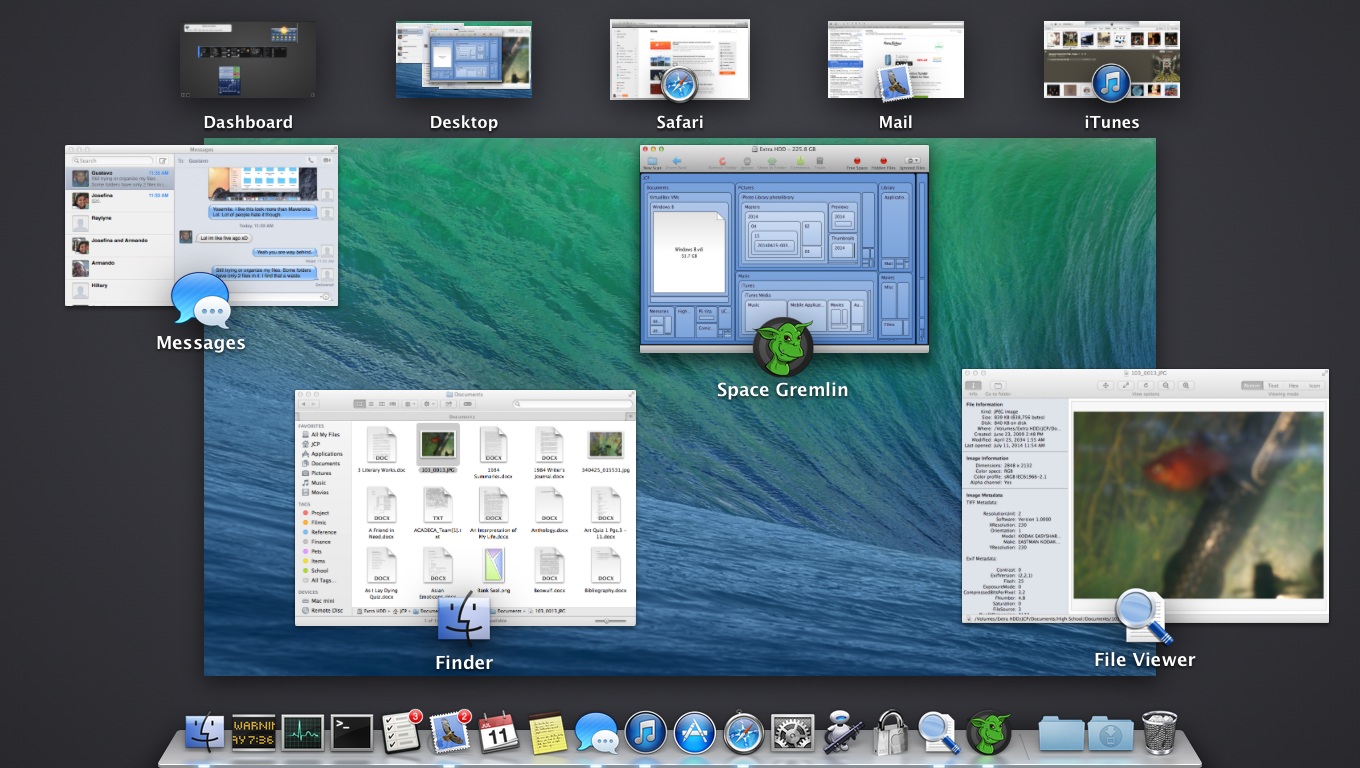The height and width of the screenshot is (768, 1360).
Task: Switch to the Safari space thumbnail at top
Action: click(x=679, y=60)
